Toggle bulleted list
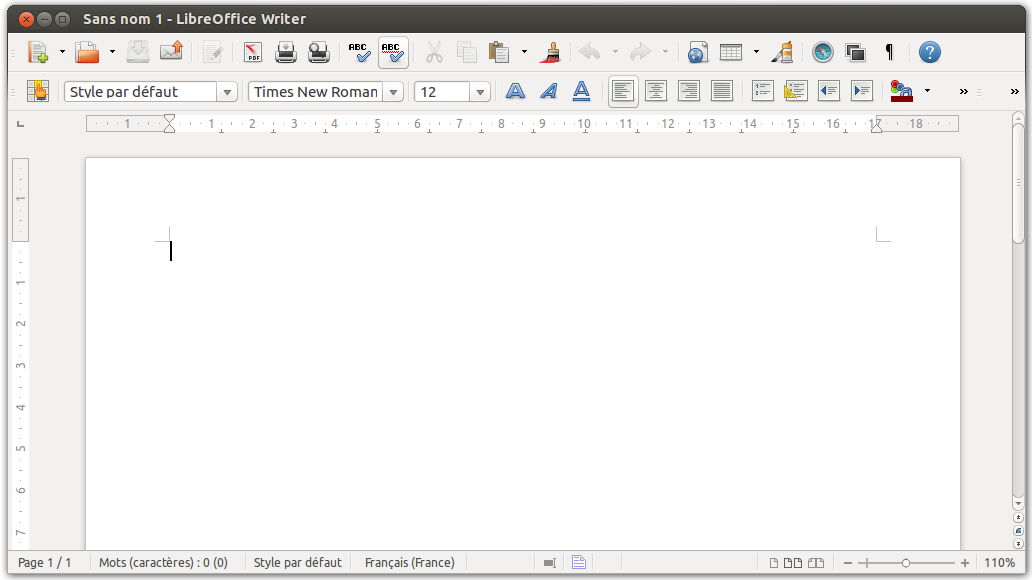This screenshot has width=1032, height=580. [x=795, y=91]
